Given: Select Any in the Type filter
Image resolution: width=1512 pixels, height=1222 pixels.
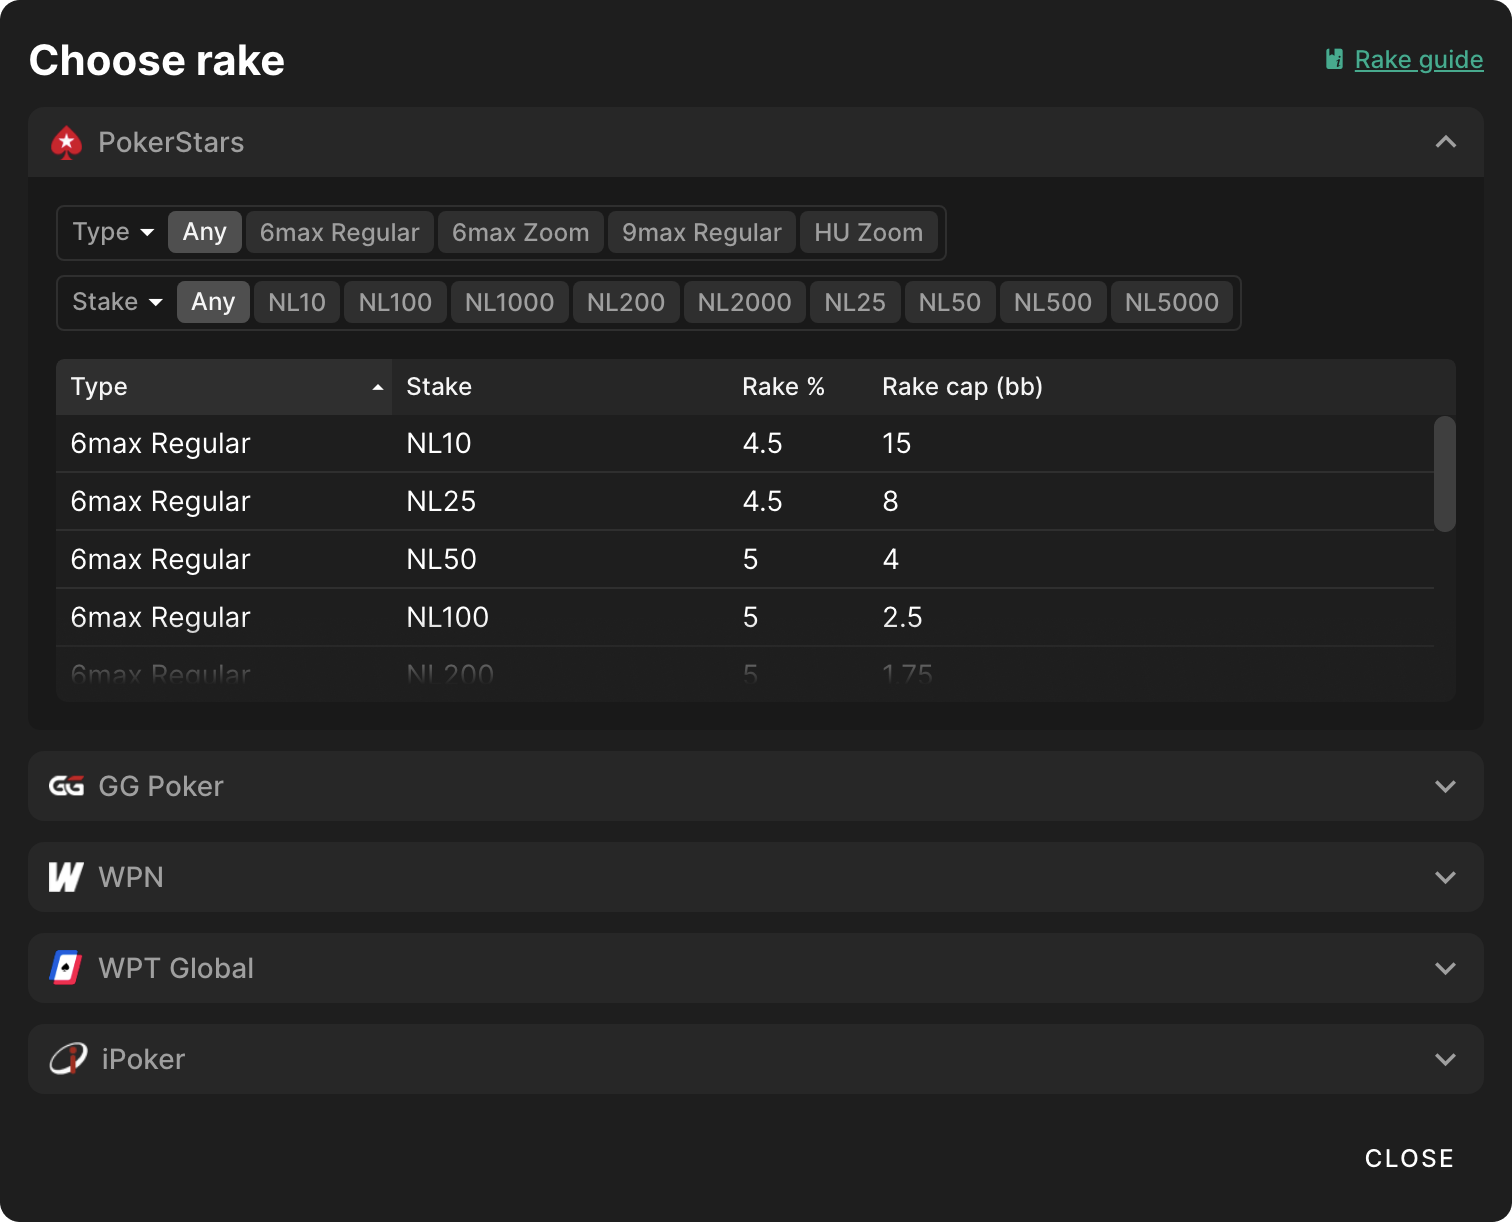Looking at the screenshot, I should (204, 232).
